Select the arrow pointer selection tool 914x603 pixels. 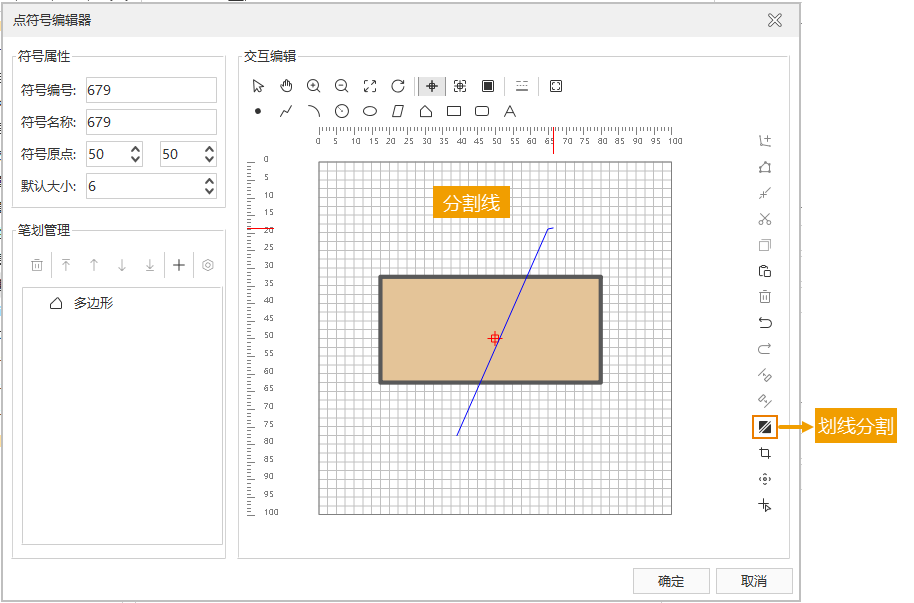point(258,86)
